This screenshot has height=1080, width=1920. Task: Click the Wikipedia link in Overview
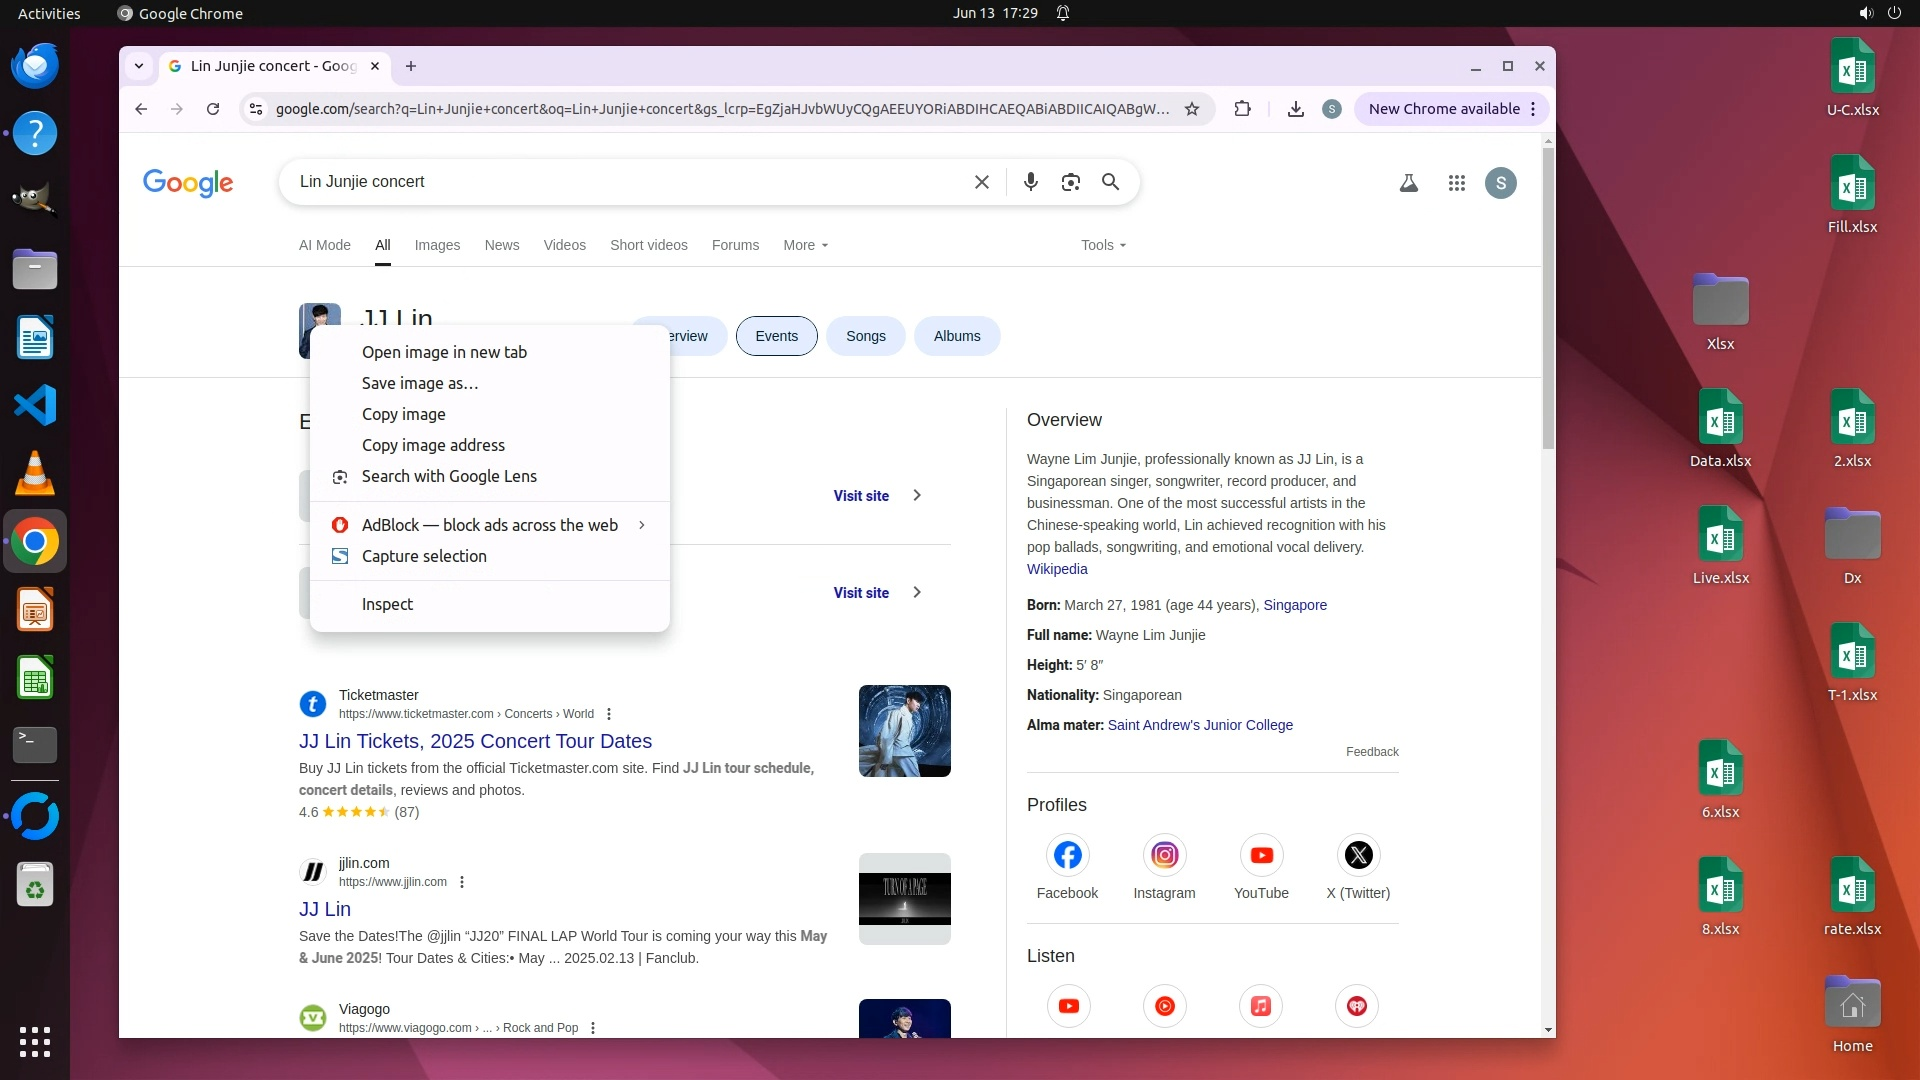(x=1056, y=569)
